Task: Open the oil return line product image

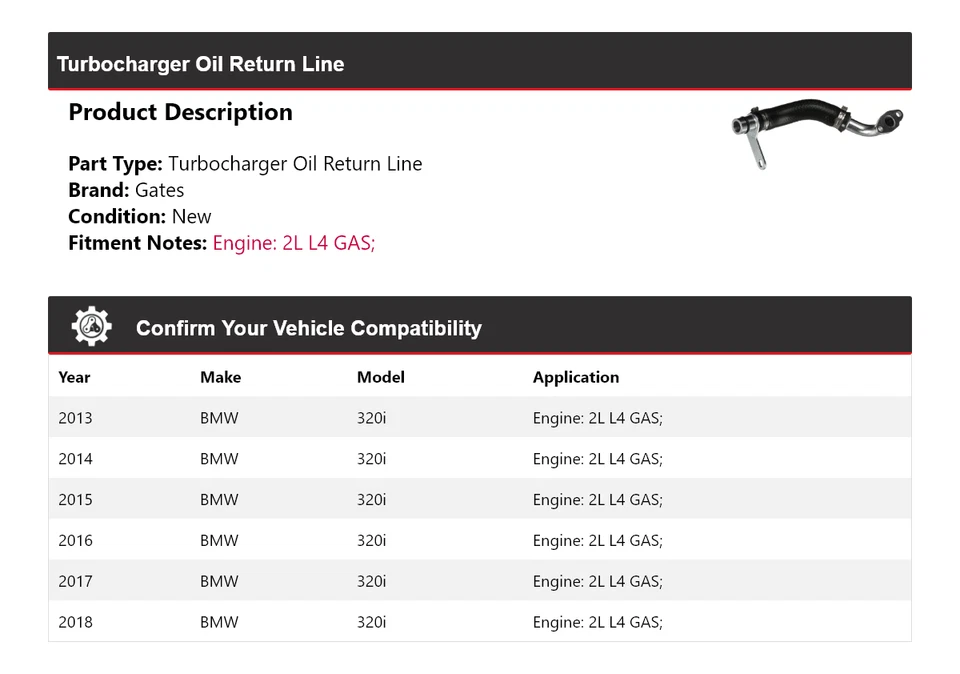Action: [x=817, y=135]
